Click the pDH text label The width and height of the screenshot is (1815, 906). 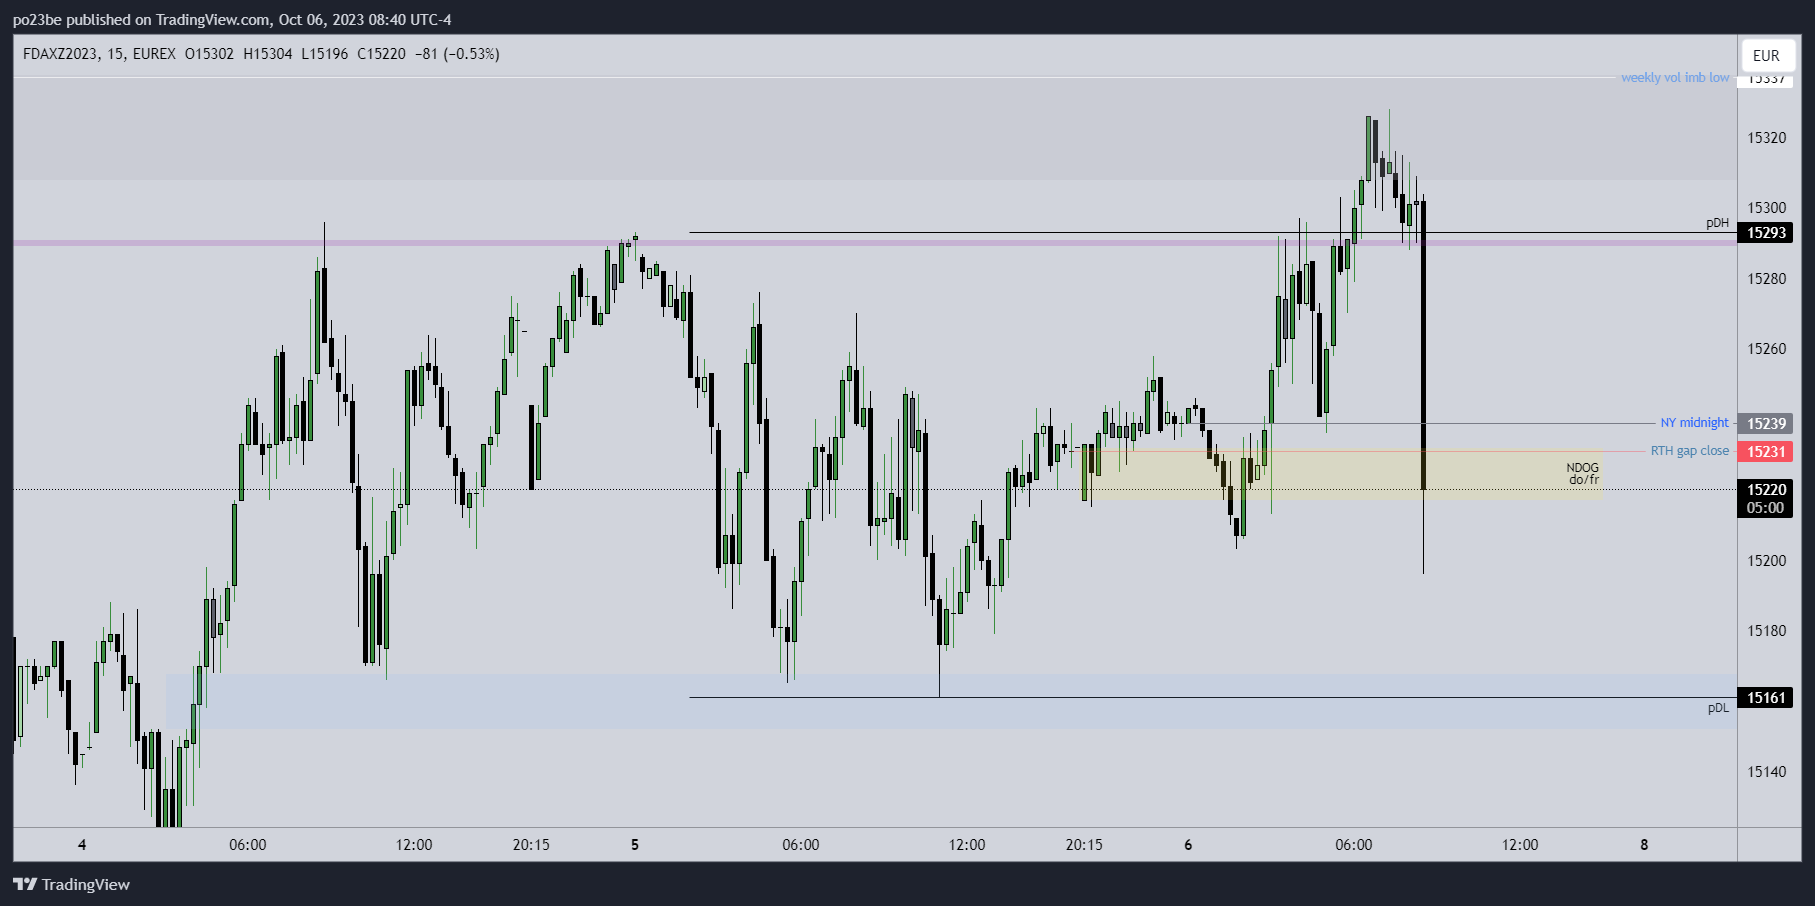[x=1717, y=223]
